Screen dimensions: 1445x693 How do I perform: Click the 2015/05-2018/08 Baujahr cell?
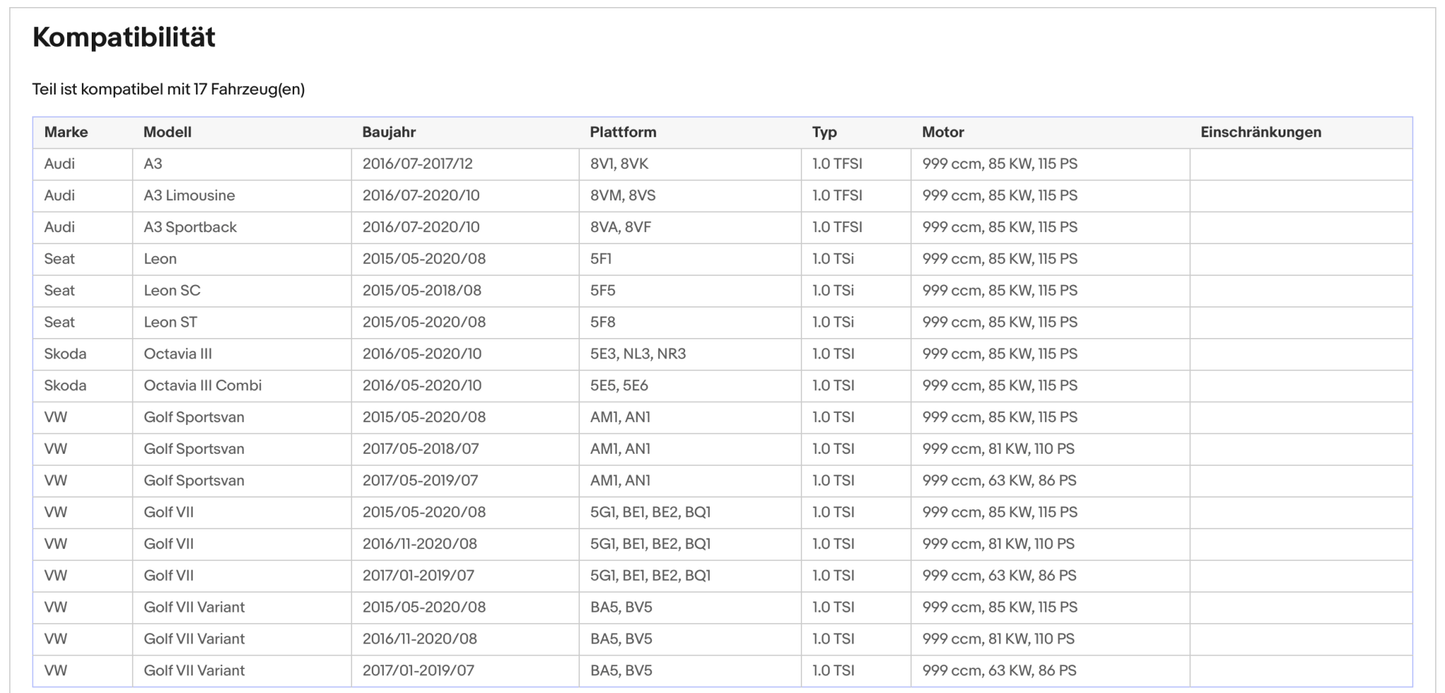[x=423, y=290]
